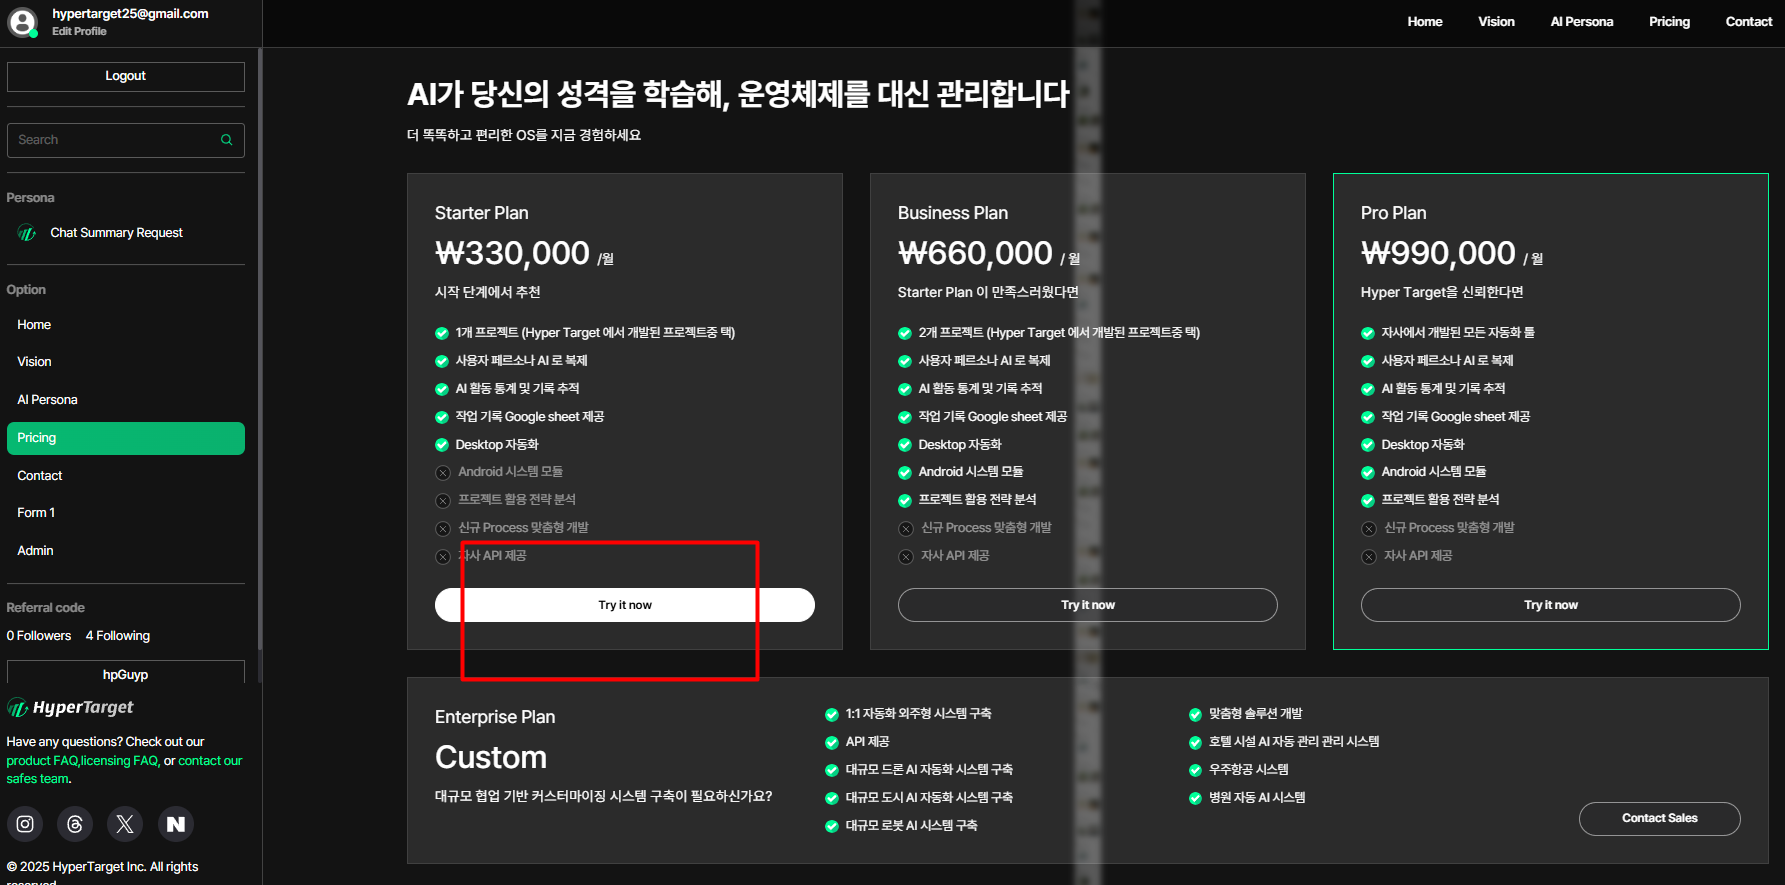Click Try it now for Pro Plan
The image size is (1785, 885).
pos(1551,605)
